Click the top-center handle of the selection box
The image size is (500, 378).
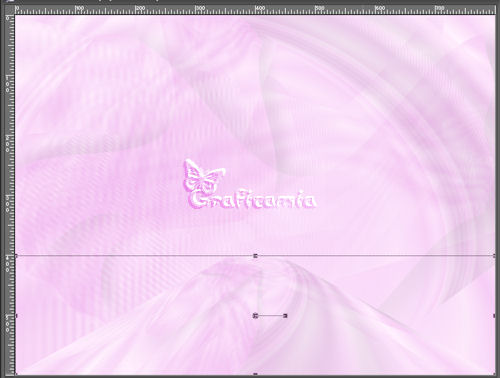tap(256, 256)
